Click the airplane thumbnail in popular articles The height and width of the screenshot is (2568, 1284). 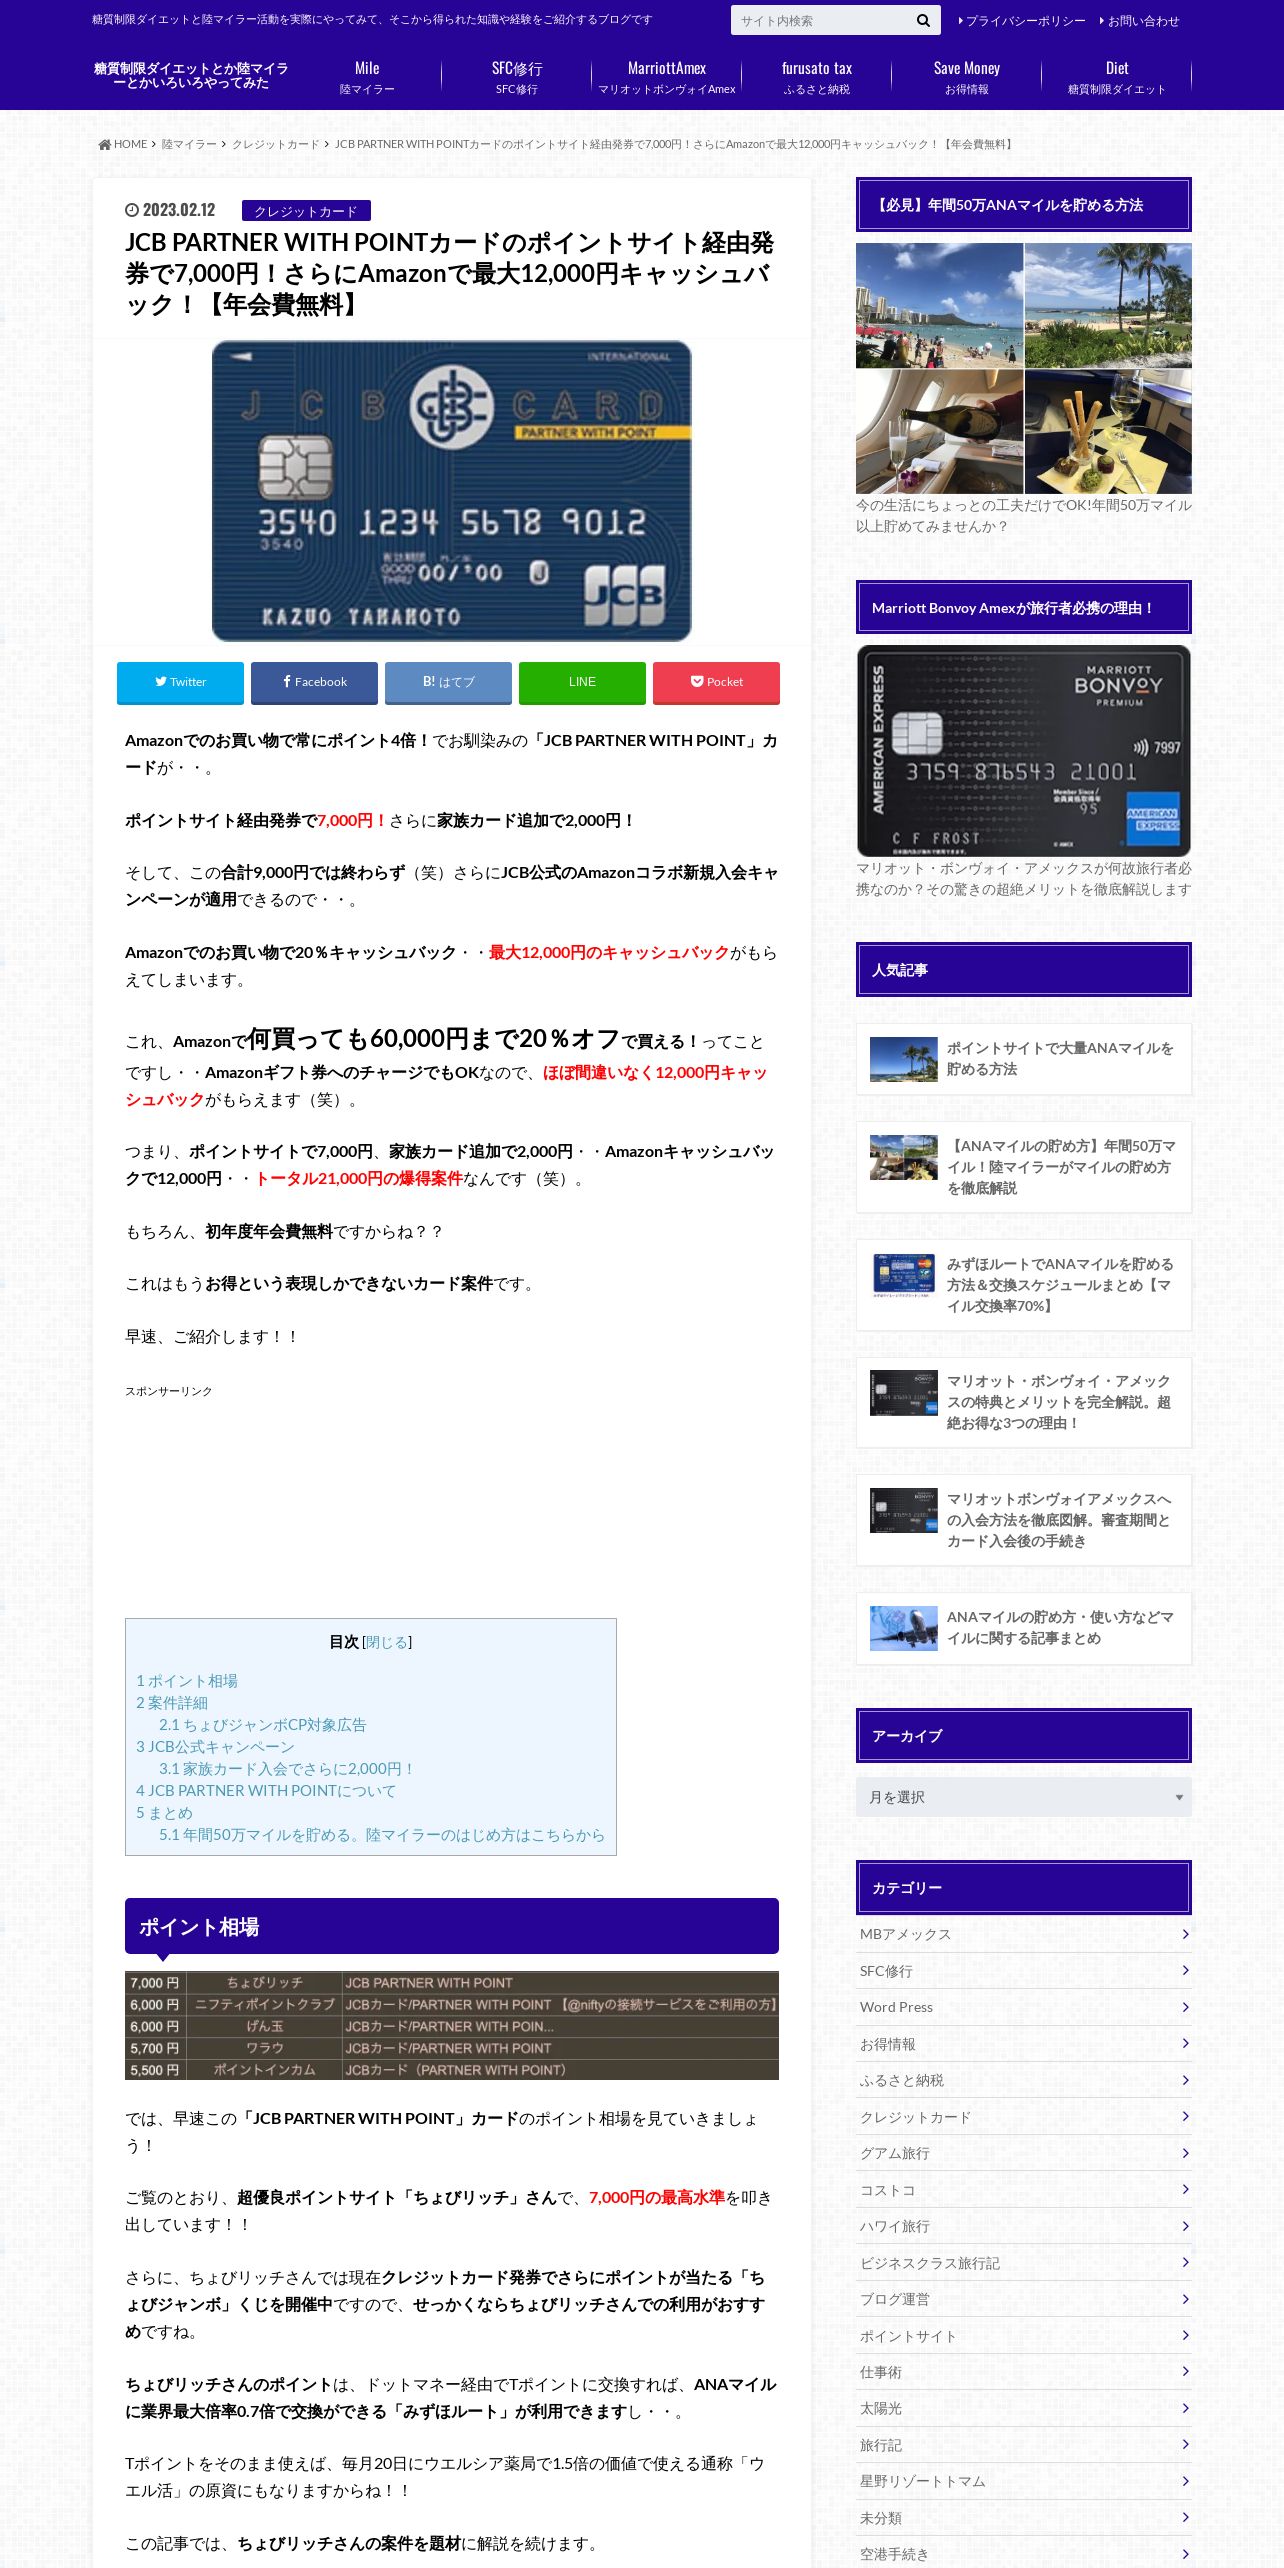[x=904, y=1628]
